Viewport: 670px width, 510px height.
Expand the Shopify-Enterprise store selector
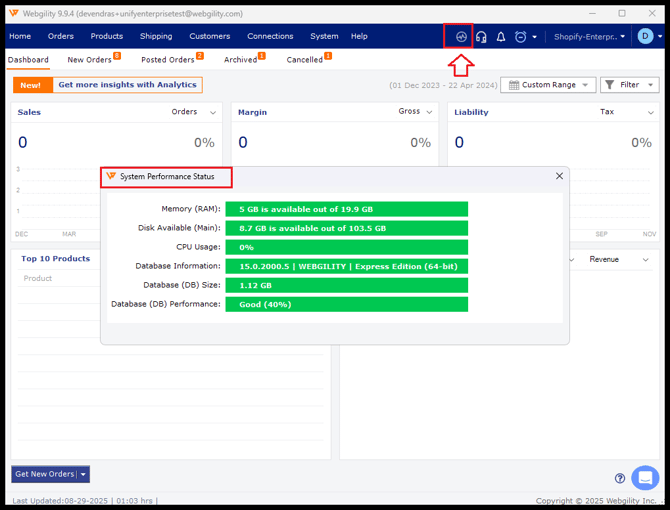click(590, 37)
